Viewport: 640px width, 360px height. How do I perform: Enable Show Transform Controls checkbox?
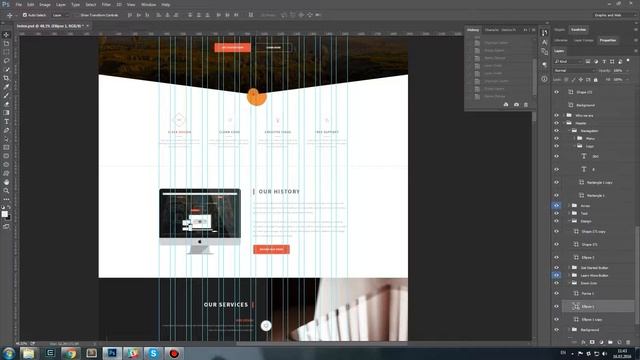(x=77, y=15)
